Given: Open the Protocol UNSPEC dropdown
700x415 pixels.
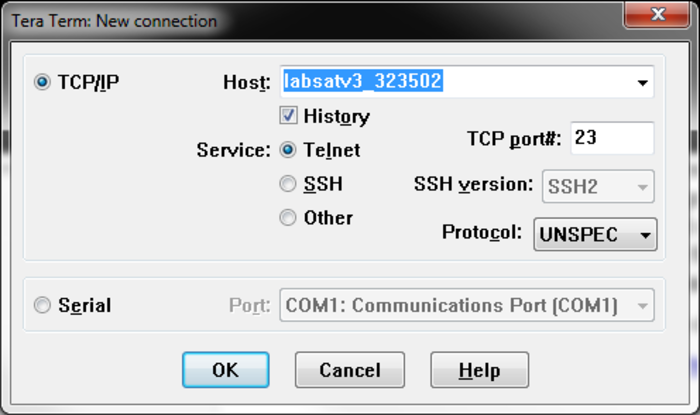Looking at the screenshot, I should pos(595,234).
